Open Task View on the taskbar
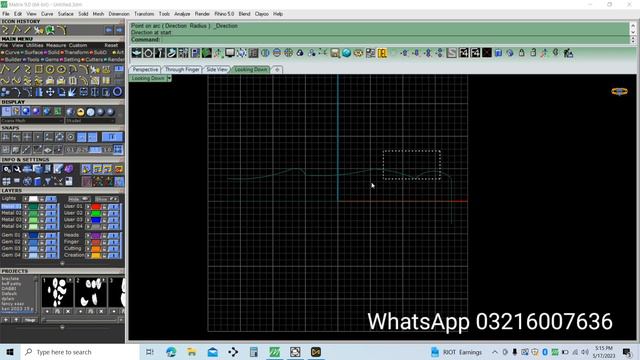The image size is (640, 360). [x=150, y=352]
